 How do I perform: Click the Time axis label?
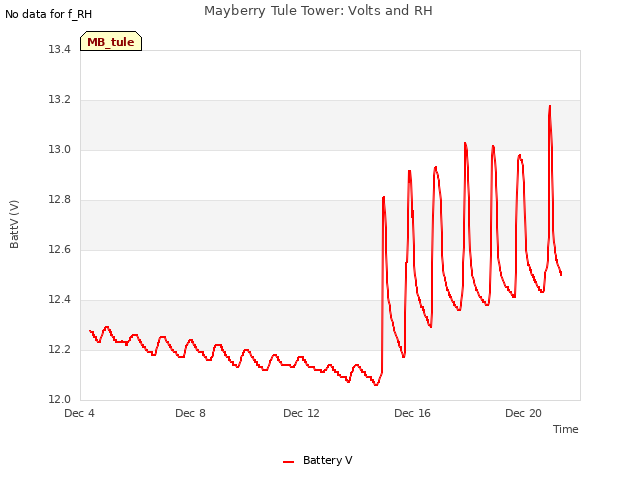[x=565, y=429]
